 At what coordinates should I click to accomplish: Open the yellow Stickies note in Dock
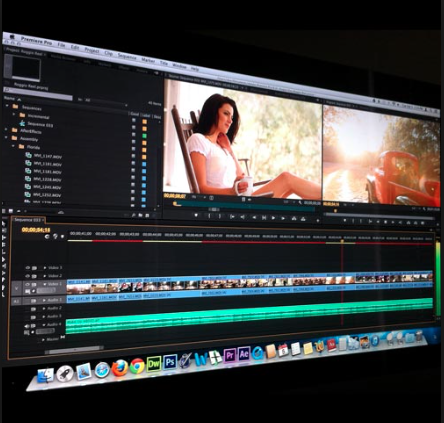[x=308, y=348]
